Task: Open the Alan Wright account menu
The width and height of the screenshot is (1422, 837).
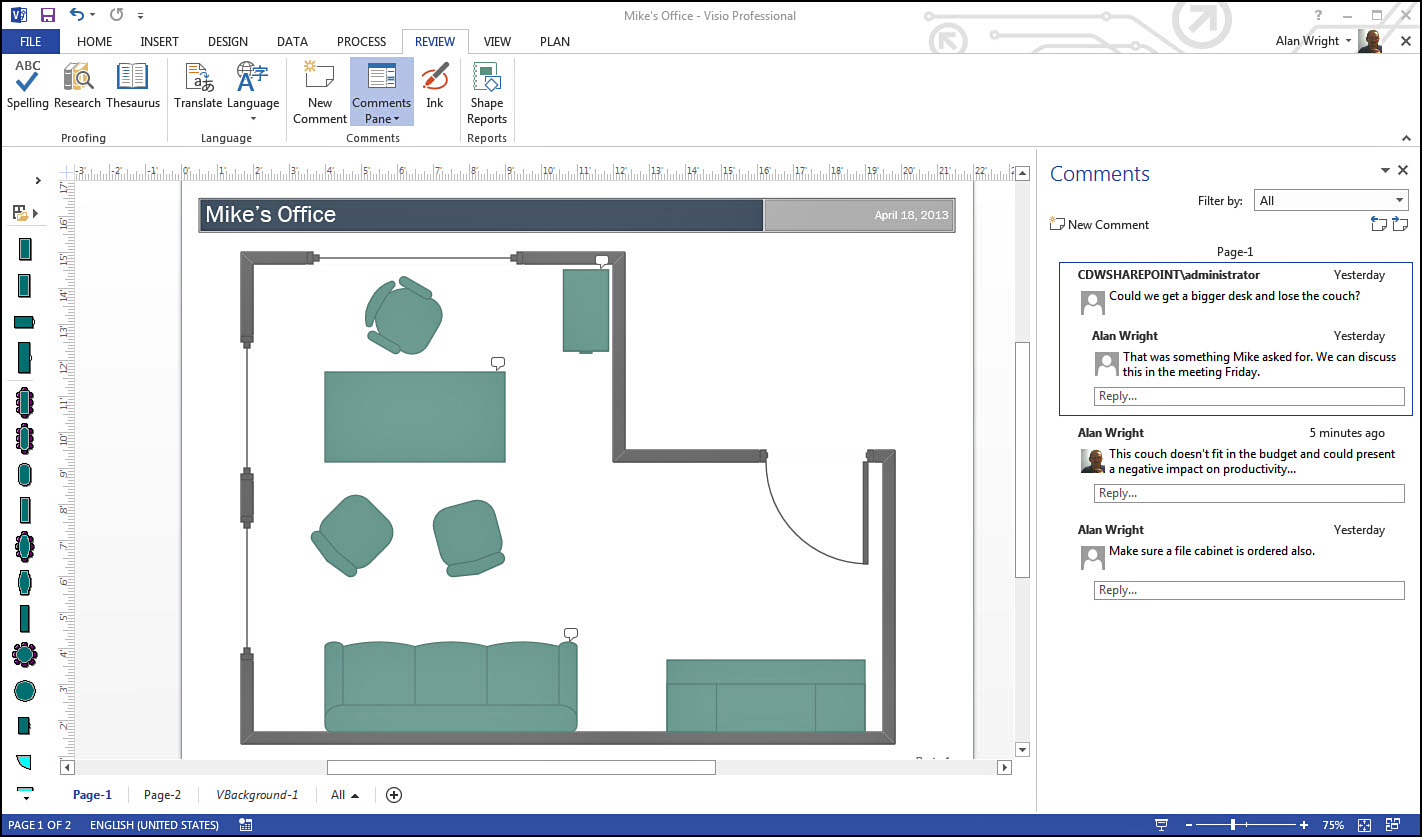Action: tap(1314, 41)
